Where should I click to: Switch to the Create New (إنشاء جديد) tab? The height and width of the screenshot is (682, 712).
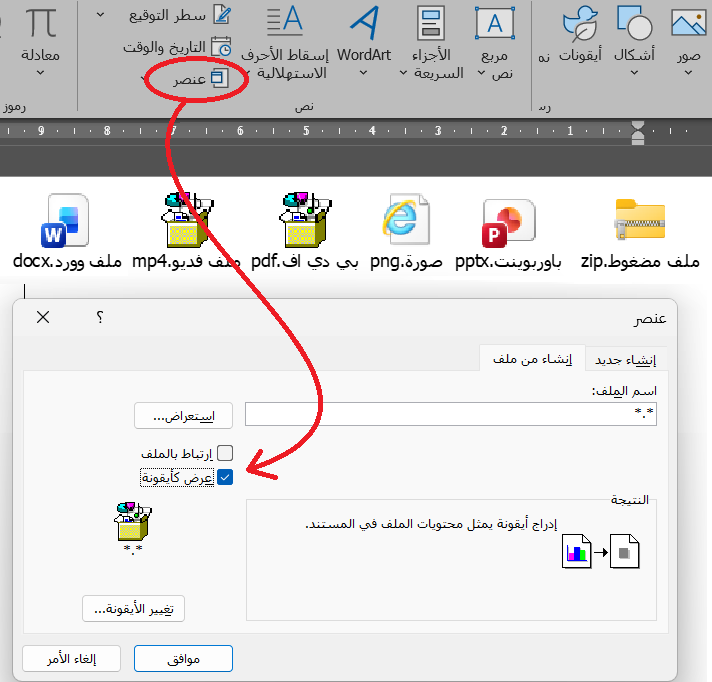pyautogui.click(x=626, y=358)
